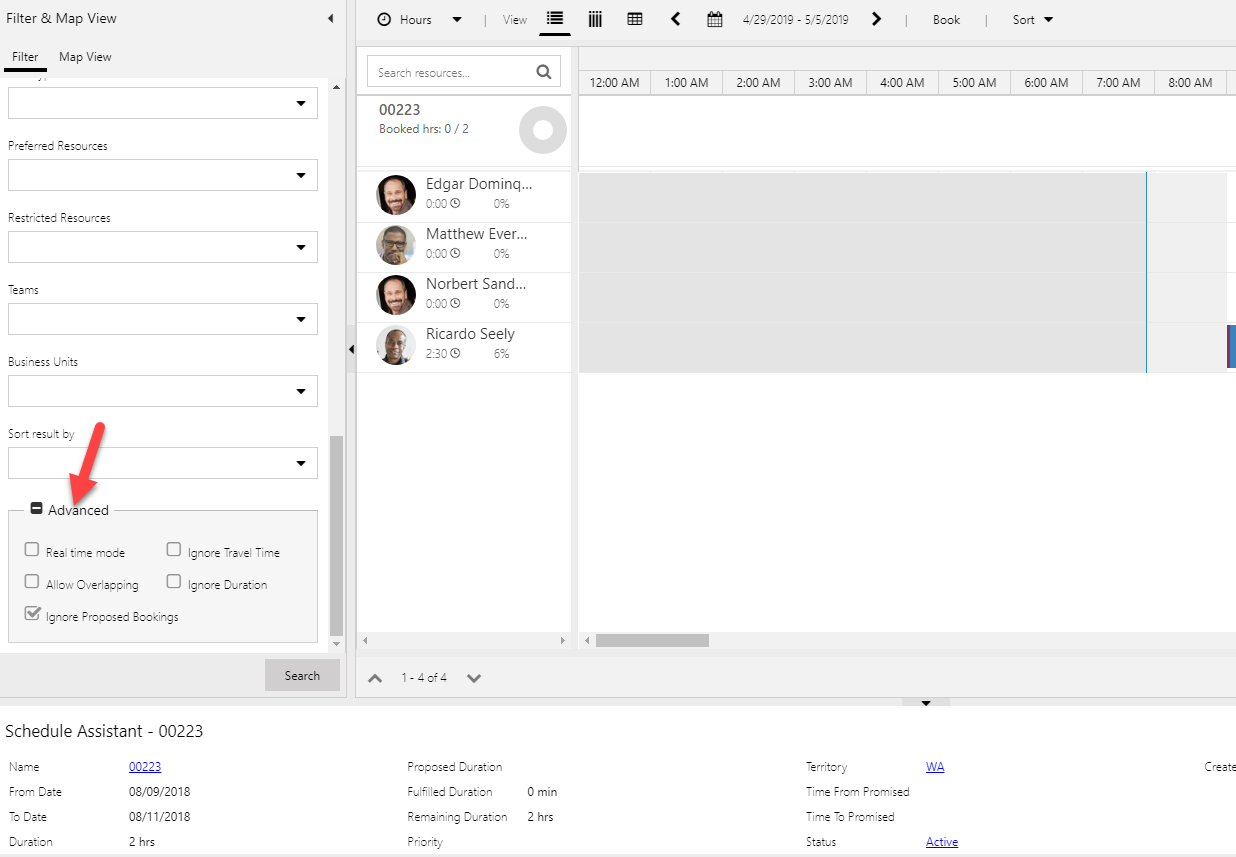Open the calendar date picker icon
Screen dimensions: 1236x857
(x=714, y=19)
